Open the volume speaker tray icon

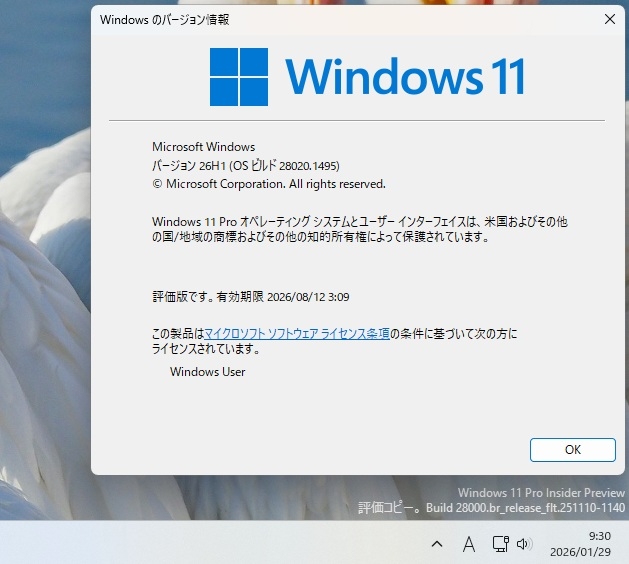click(524, 544)
